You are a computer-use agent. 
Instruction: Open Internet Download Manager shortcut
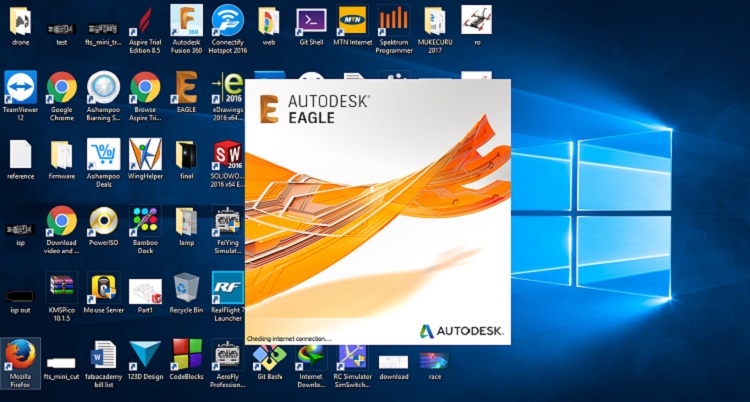[311, 359]
